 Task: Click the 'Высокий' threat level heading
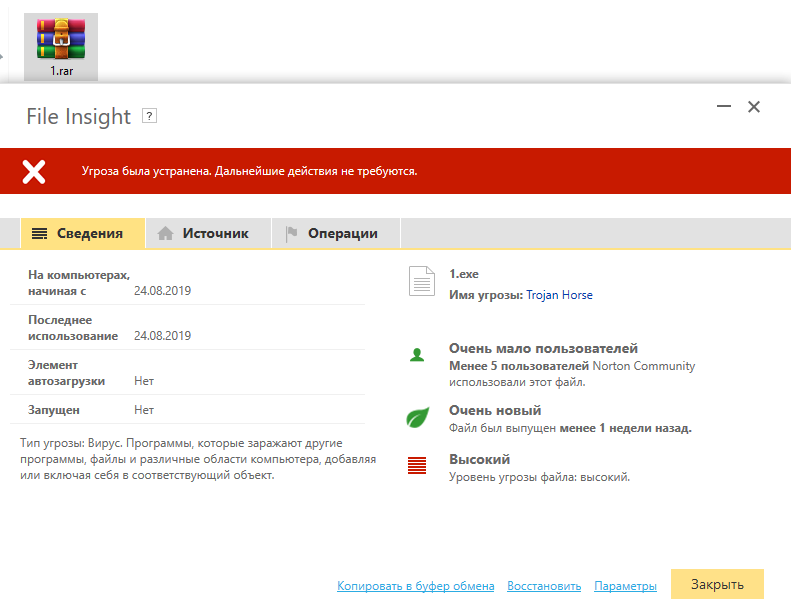click(479, 460)
